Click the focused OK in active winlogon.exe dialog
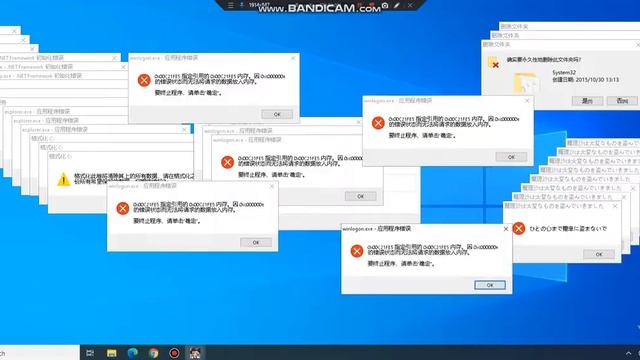The width and height of the screenshot is (640, 360). [x=490, y=285]
